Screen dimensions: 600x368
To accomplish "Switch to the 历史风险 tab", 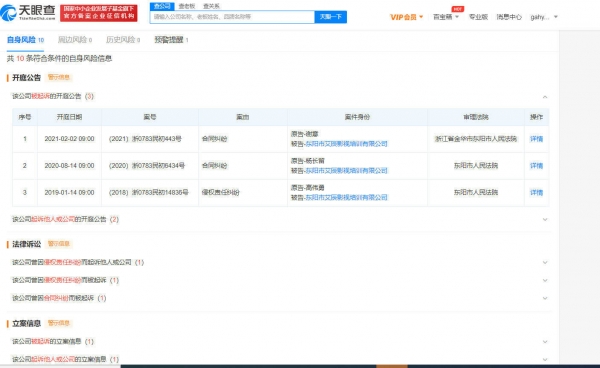I will pos(123,40).
